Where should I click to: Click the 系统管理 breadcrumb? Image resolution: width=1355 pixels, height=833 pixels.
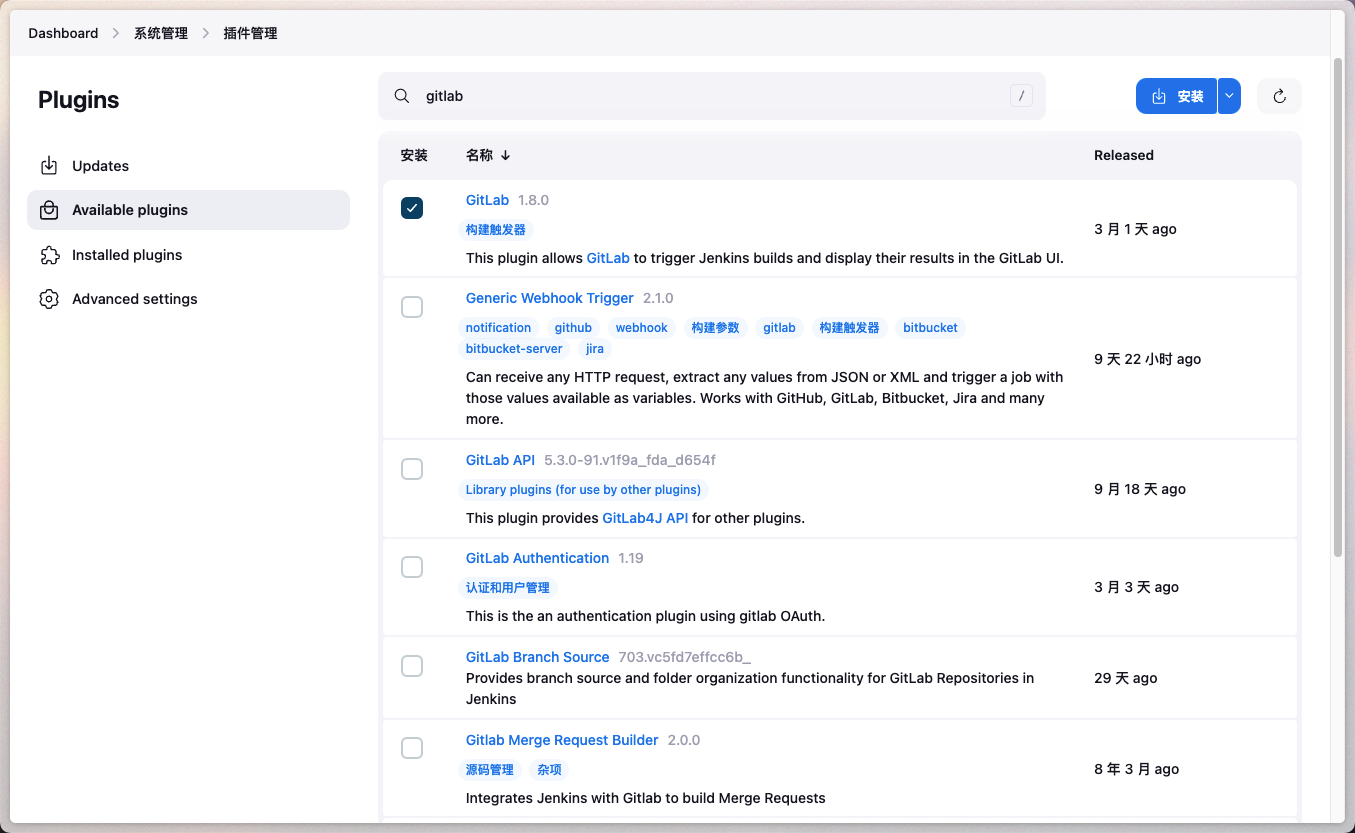tap(161, 33)
